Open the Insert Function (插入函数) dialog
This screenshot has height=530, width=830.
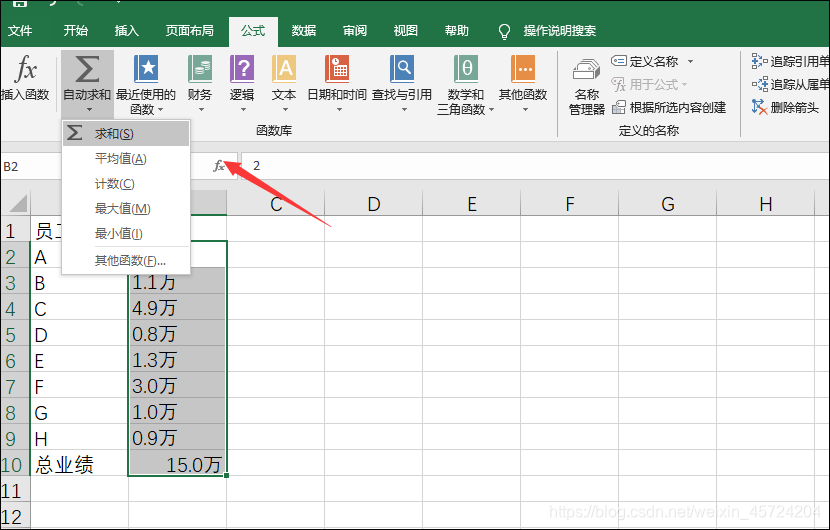25,78
